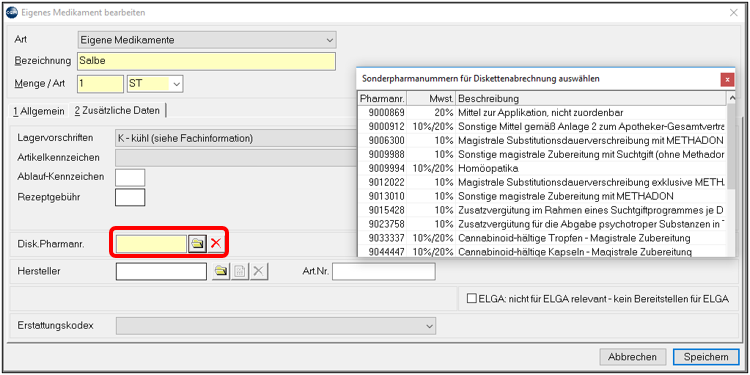
Task: Select row 9012022 Substitutionsdauerverschreibung exklusive
Action: point(542,182)
